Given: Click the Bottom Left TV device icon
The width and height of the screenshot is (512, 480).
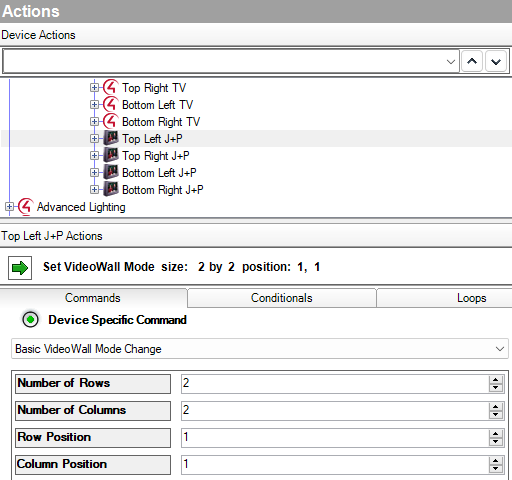Looking at the screenshot, I should [111, 105].
